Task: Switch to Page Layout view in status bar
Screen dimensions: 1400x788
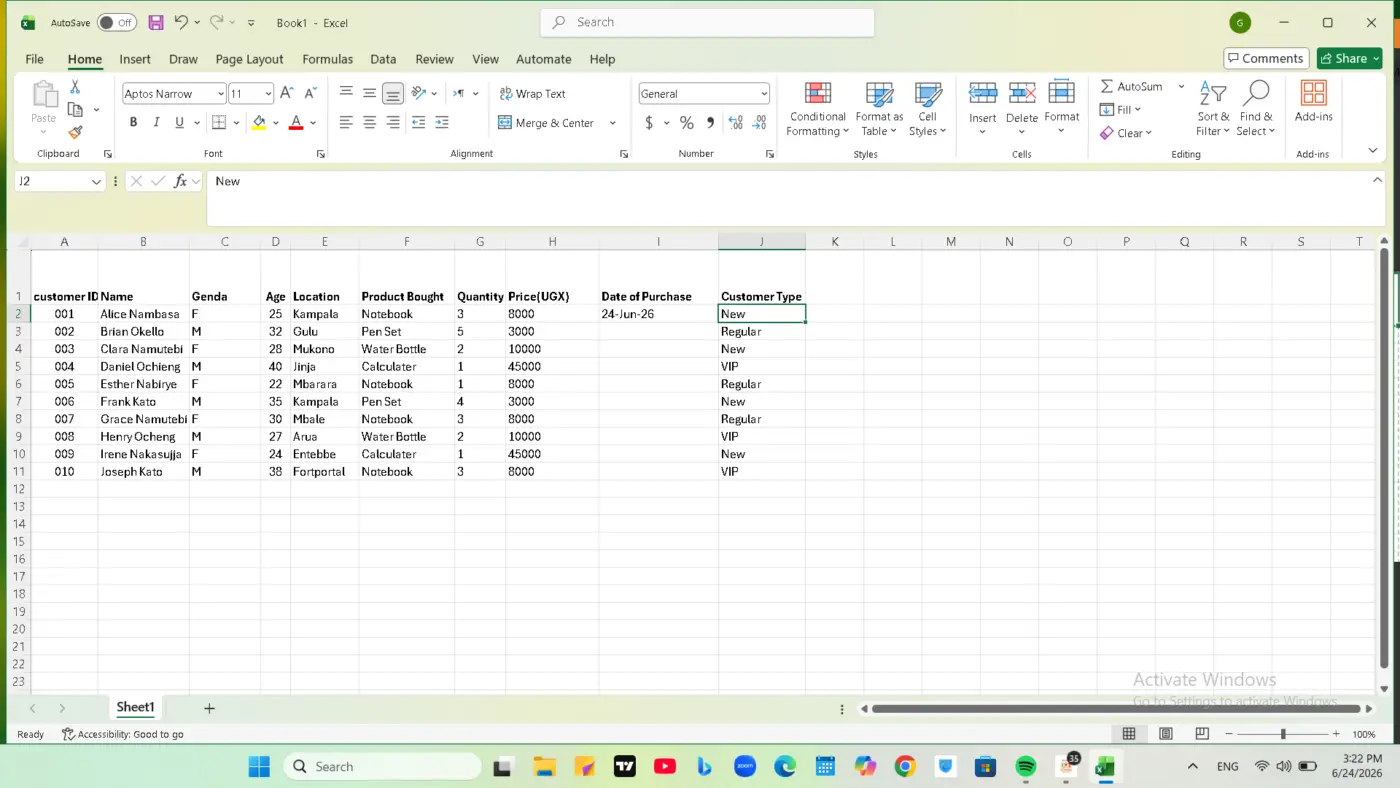Action: [x=1166, y=734]
